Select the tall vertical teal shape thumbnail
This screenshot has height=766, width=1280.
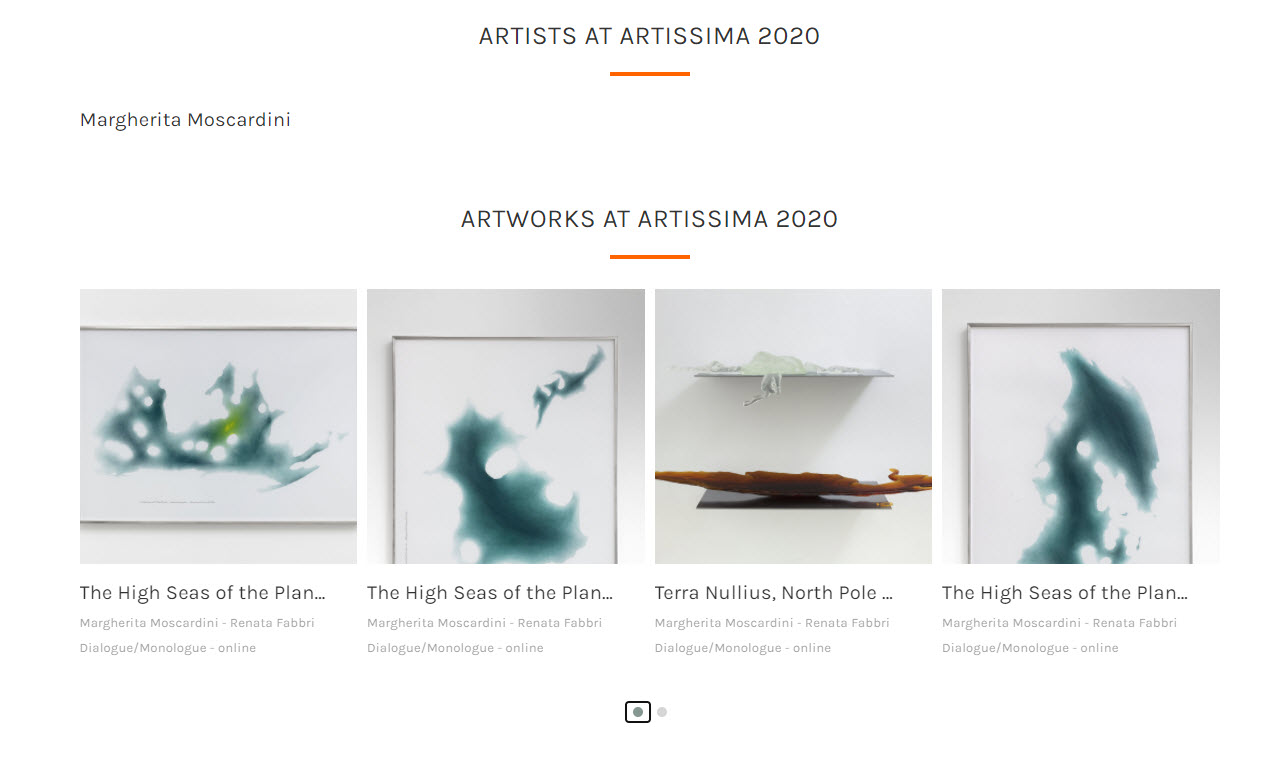click(x=1080, y=426)
